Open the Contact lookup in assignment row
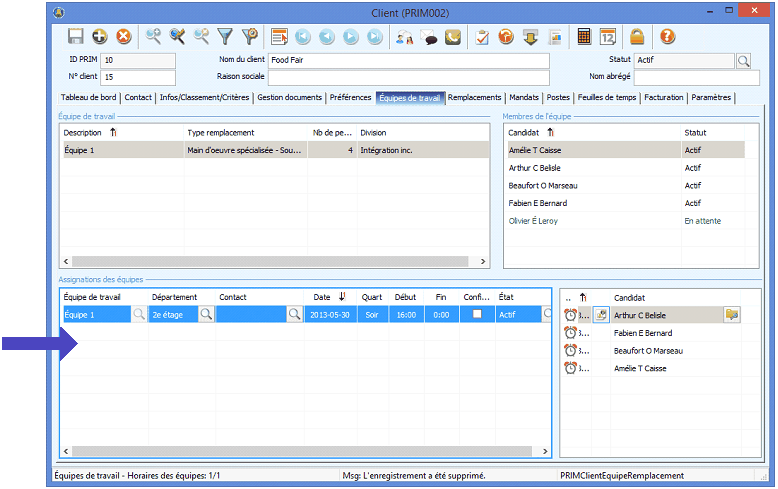778x489 pixels. [x=294, y=314]
